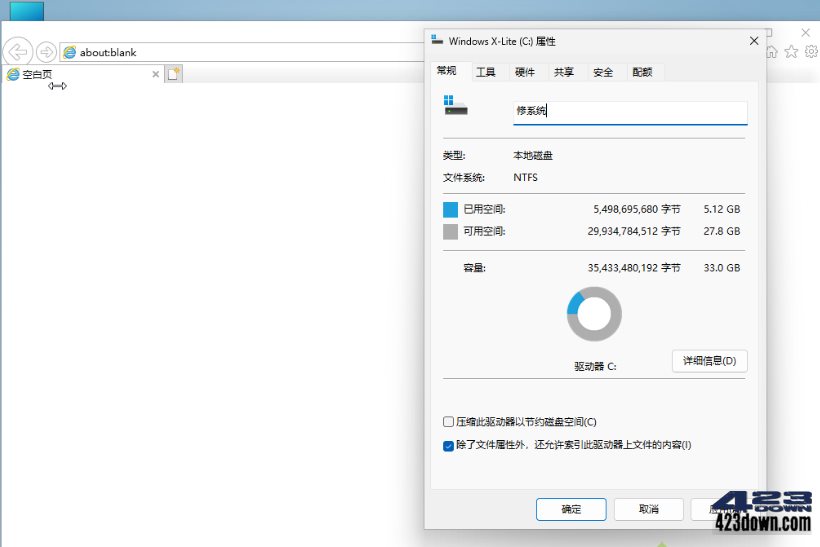Switch to the 硬件 tab
This screenshot has width=820, height=547.
click(x=525, y=72)
